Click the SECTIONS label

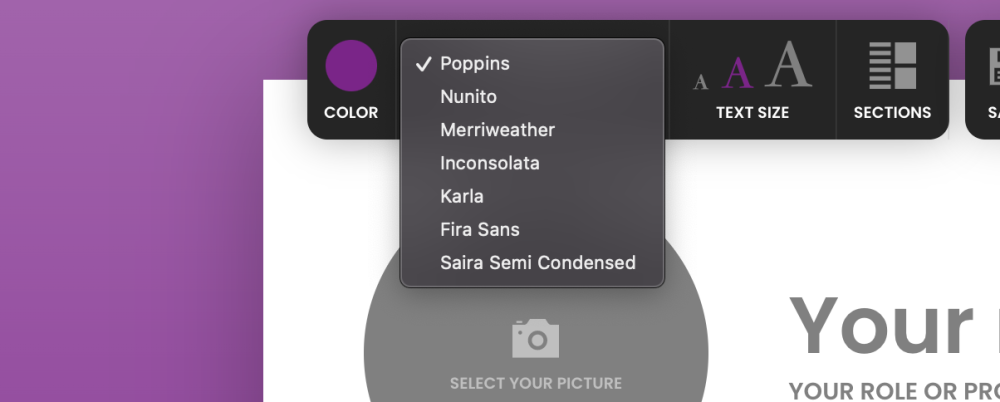pyautogui.click(x=892, y=112)
